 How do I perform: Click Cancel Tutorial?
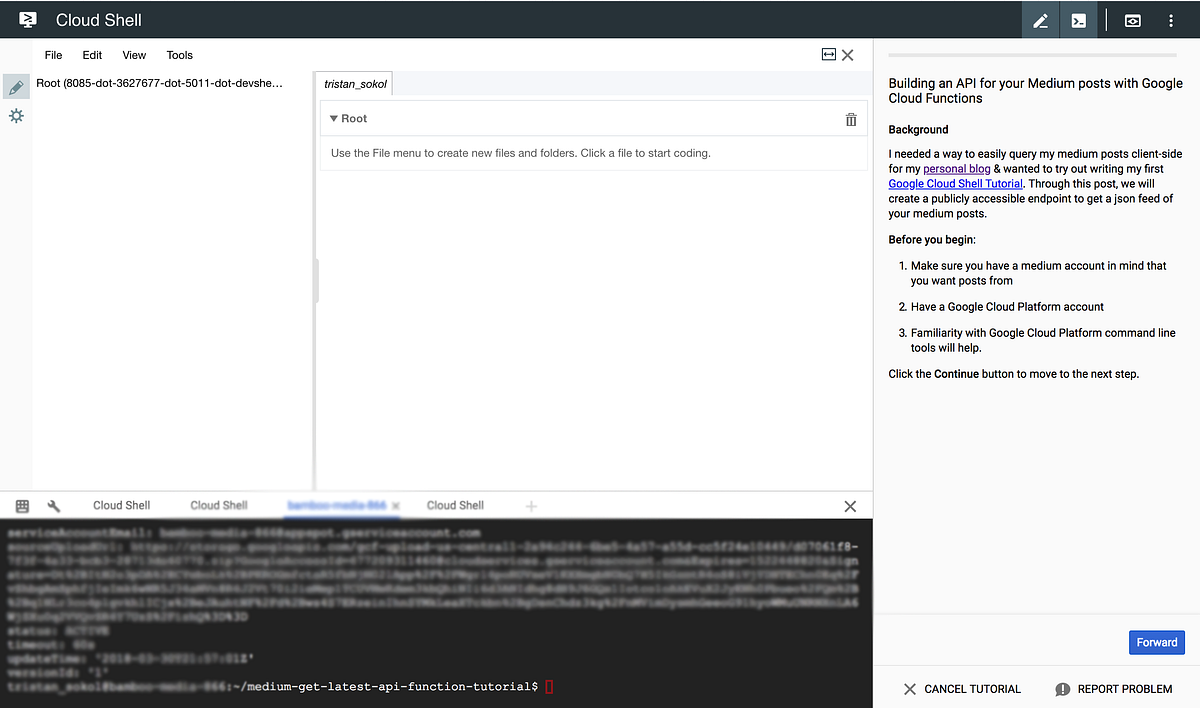961,689
